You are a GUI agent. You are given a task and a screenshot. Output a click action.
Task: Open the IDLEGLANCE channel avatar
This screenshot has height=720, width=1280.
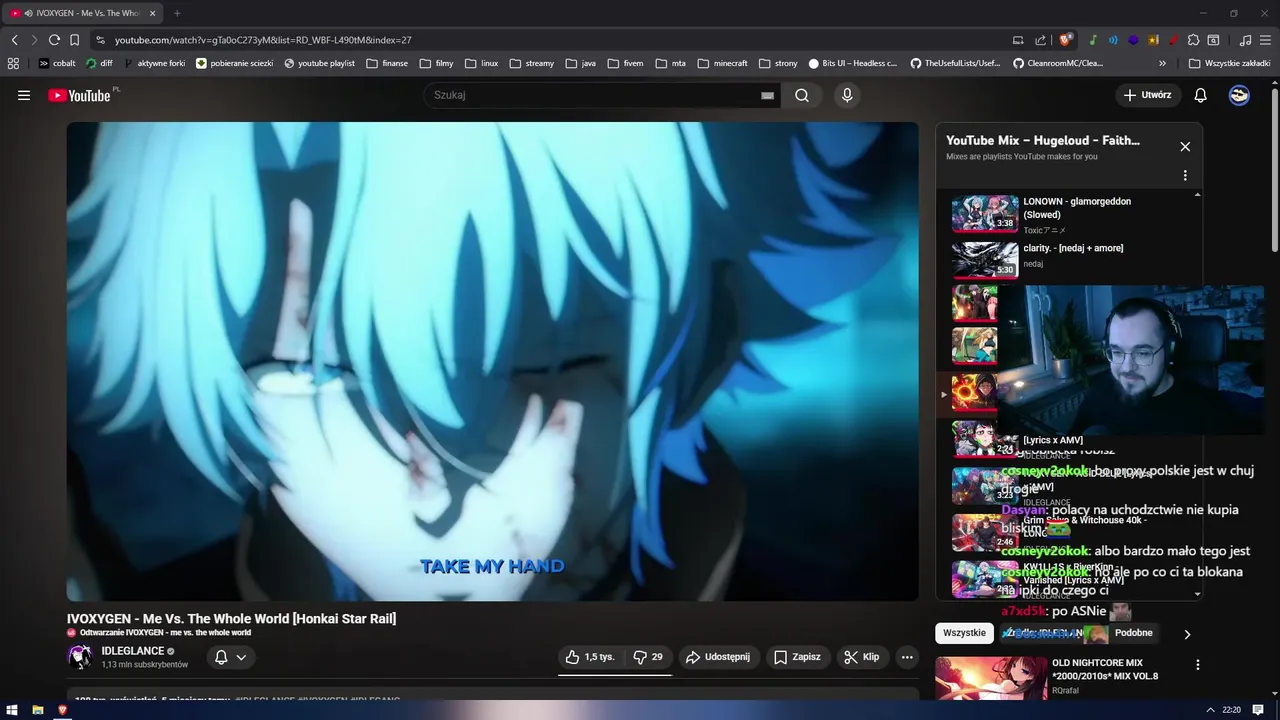click(x=80, y=657)
